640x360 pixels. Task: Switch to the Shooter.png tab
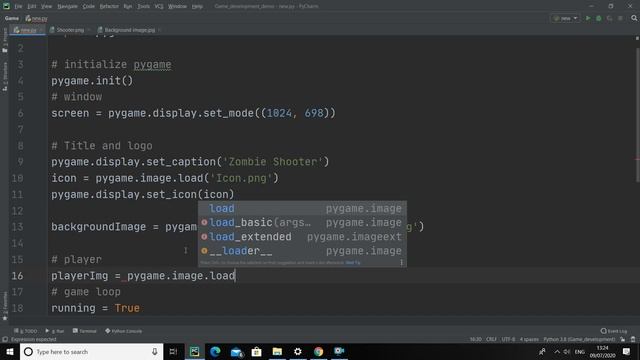[x=67, y=30]
